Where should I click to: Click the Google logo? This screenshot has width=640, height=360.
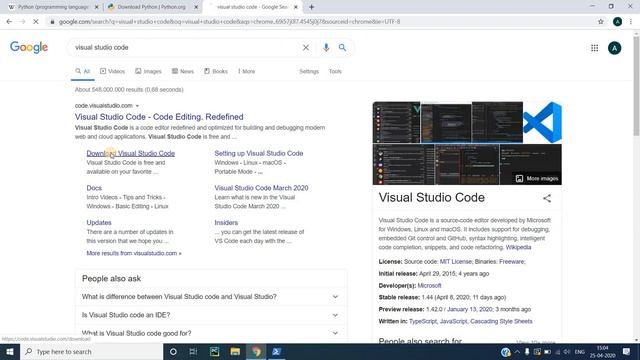coord(29,47)
